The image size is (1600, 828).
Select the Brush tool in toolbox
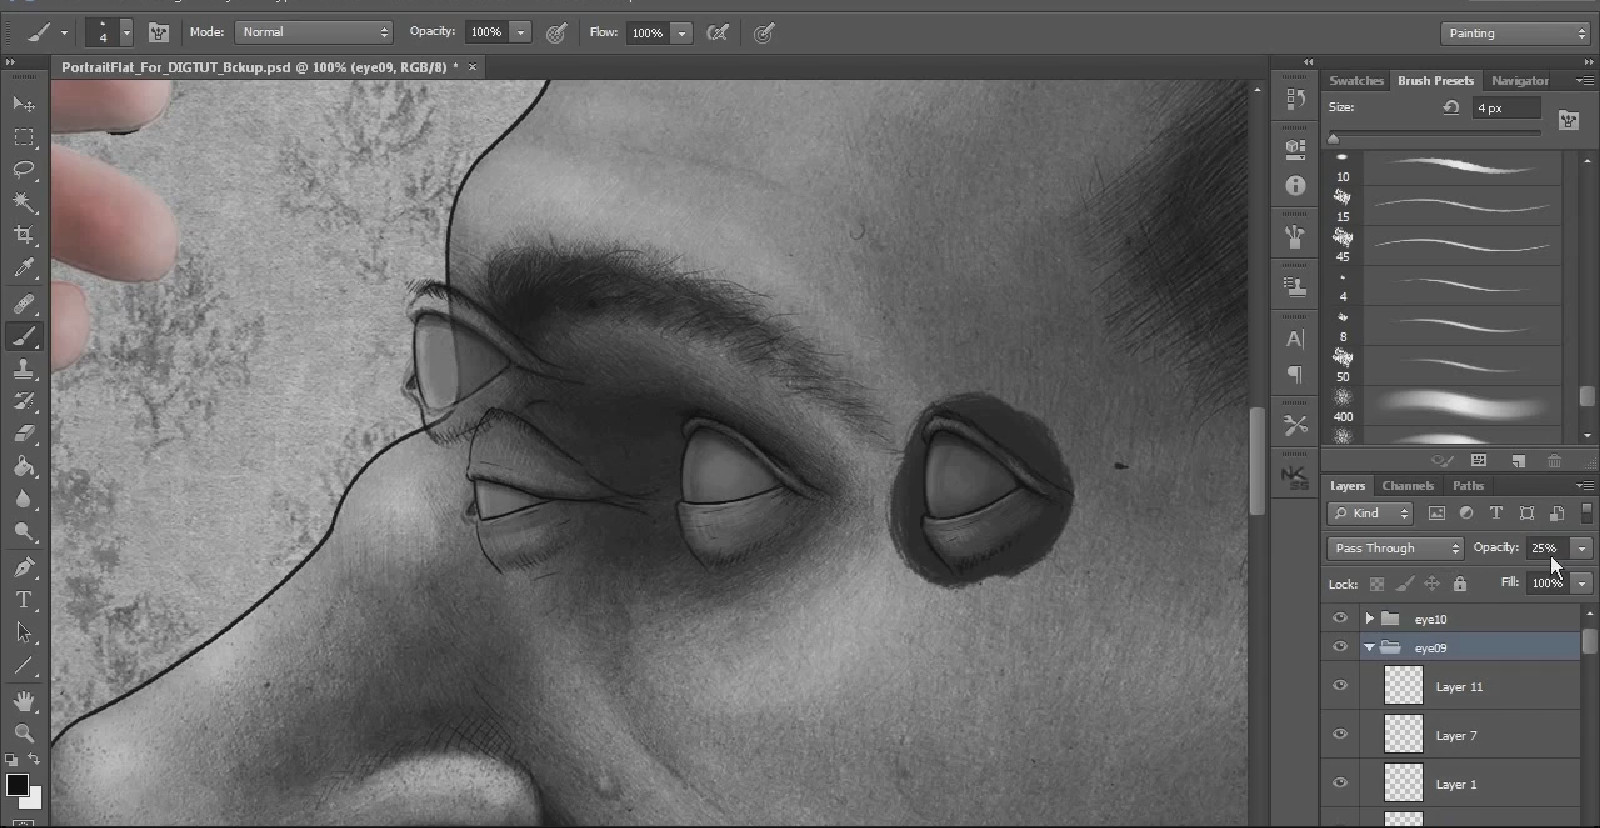point(24,336)
